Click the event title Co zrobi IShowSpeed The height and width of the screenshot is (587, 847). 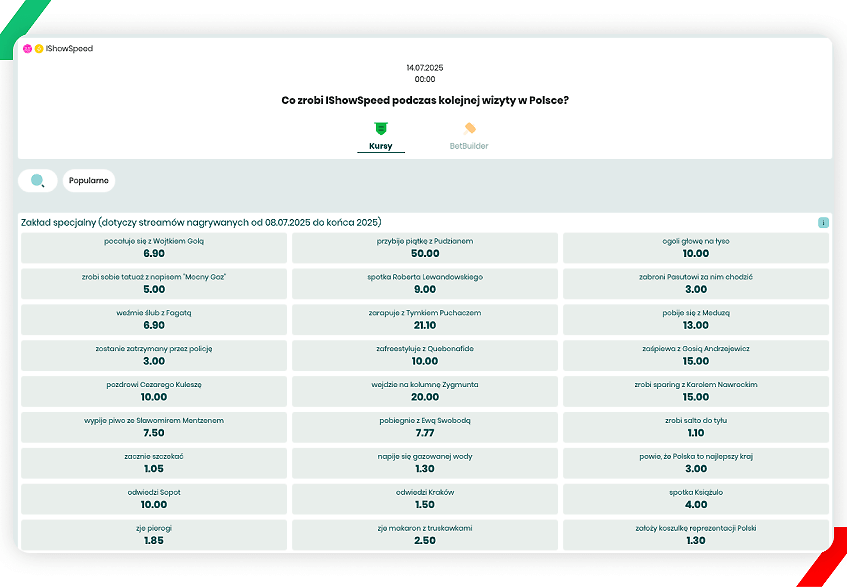pyautogui.click(x=425, y=100)
